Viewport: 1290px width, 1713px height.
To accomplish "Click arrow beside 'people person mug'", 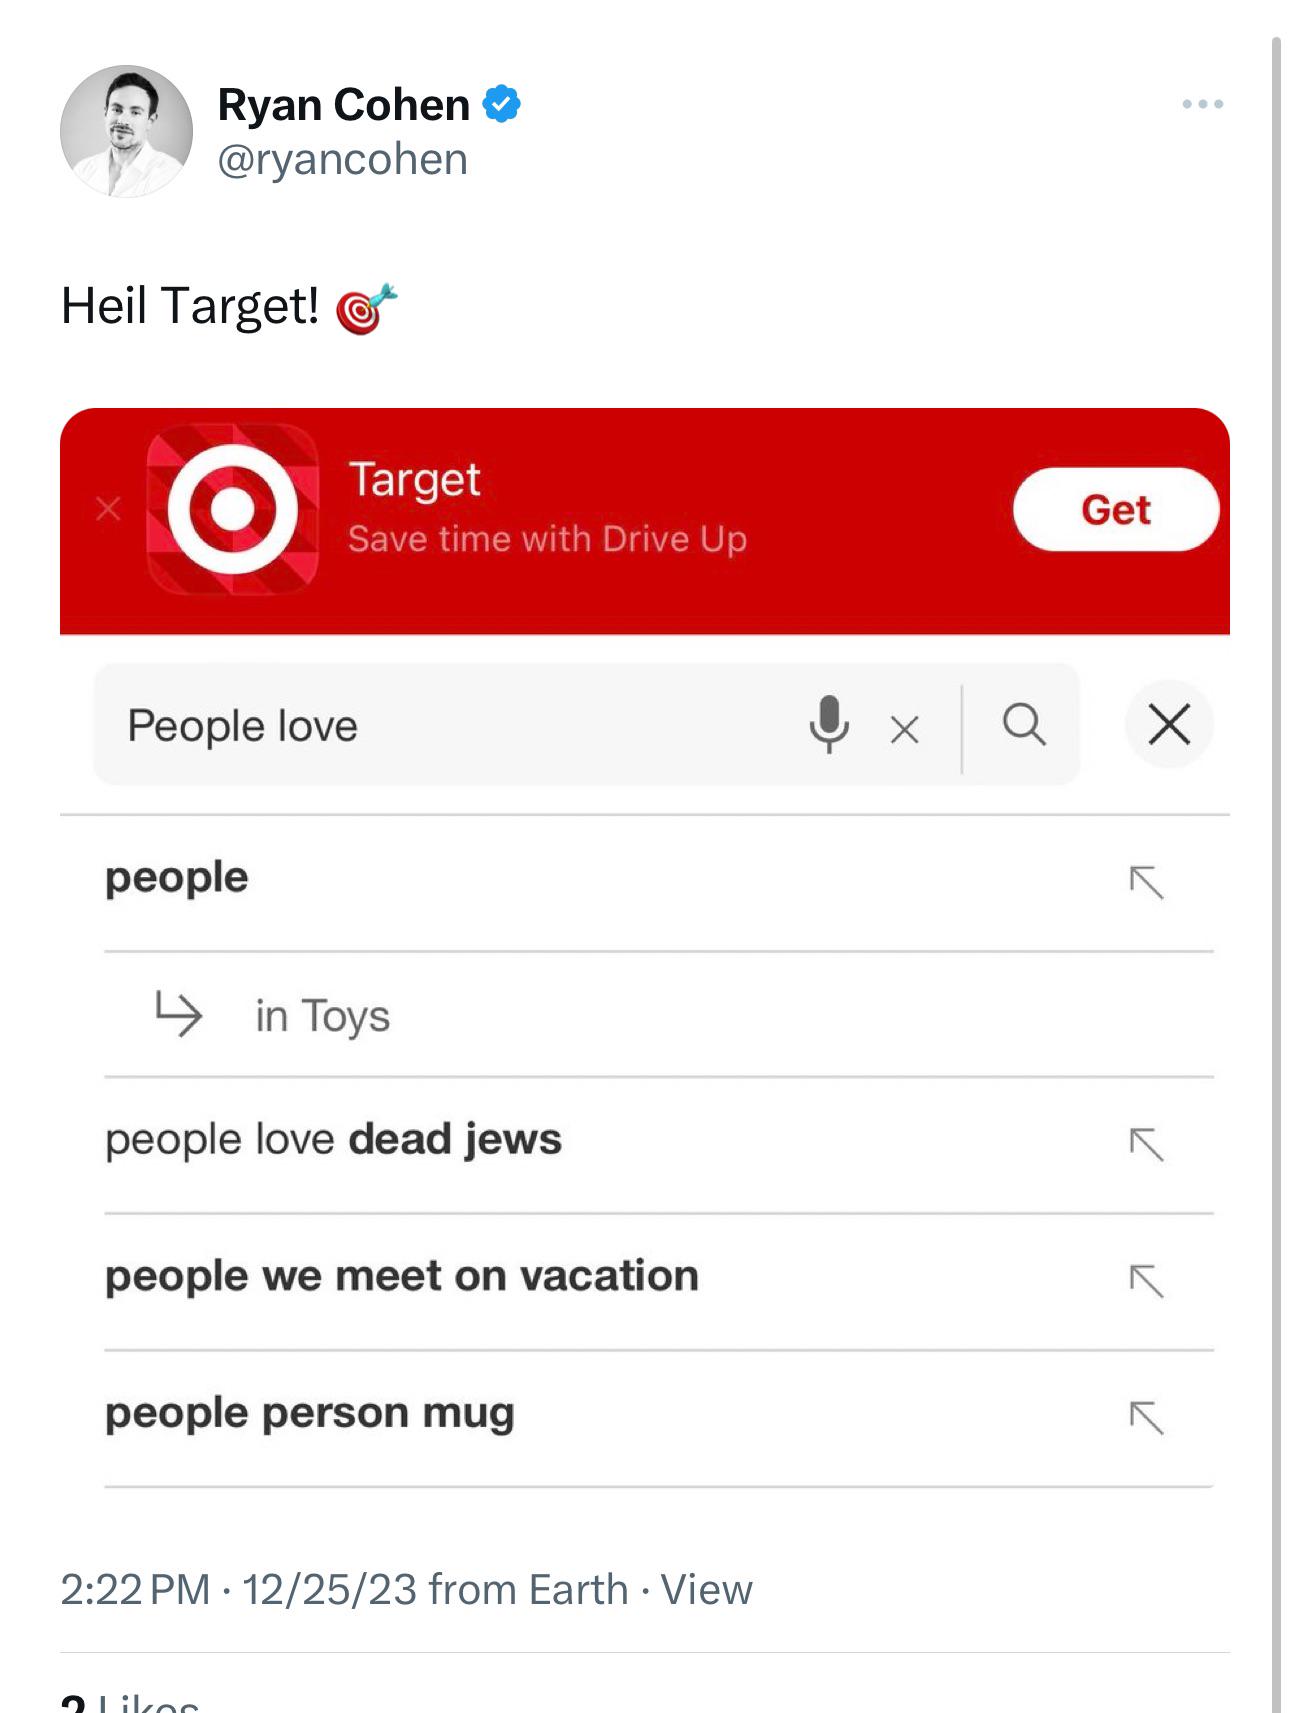I will (x=1146, y=1417).
